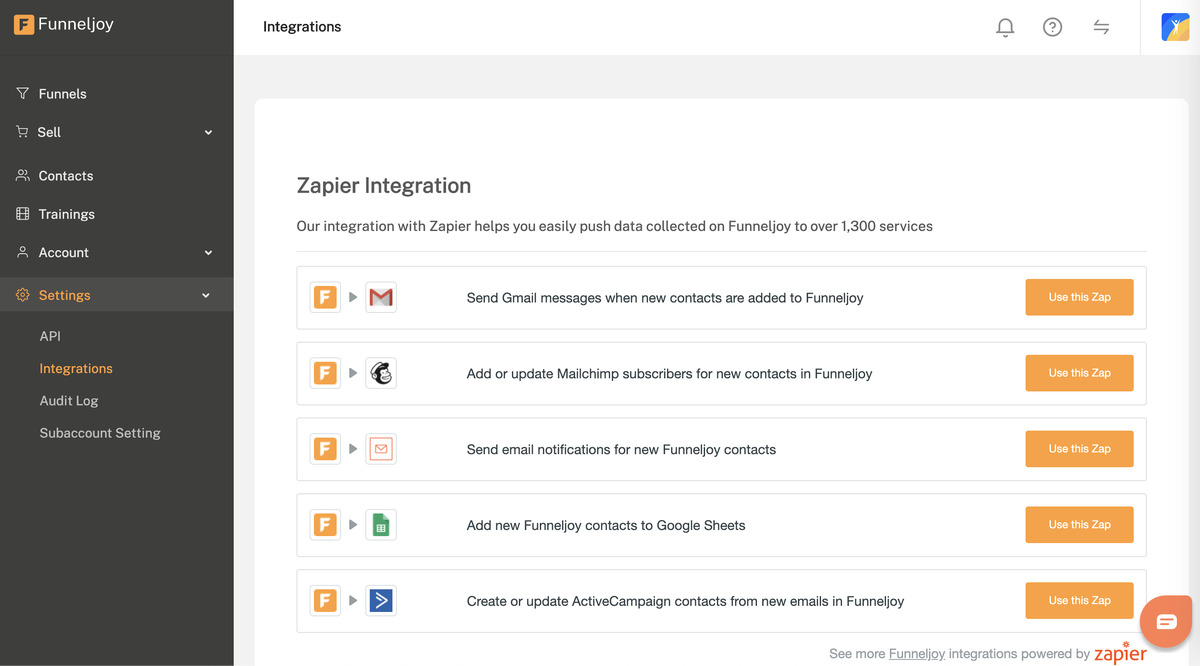Expand the Account menu chevron
The image size is (1200, 666).
[208, 253]
